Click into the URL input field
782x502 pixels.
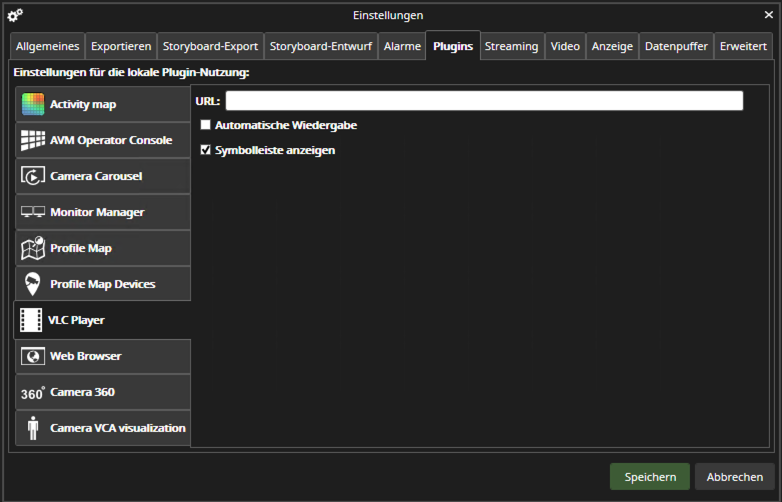pyautogui.click(x=484, y=101)
